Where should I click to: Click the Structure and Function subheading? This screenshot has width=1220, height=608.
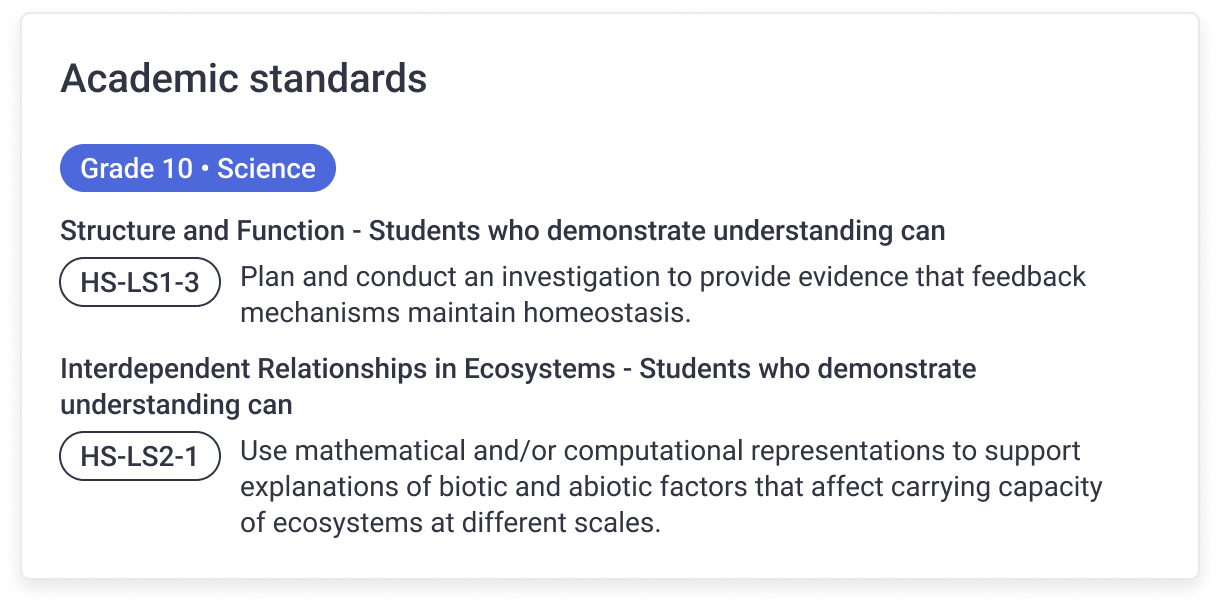502,231
